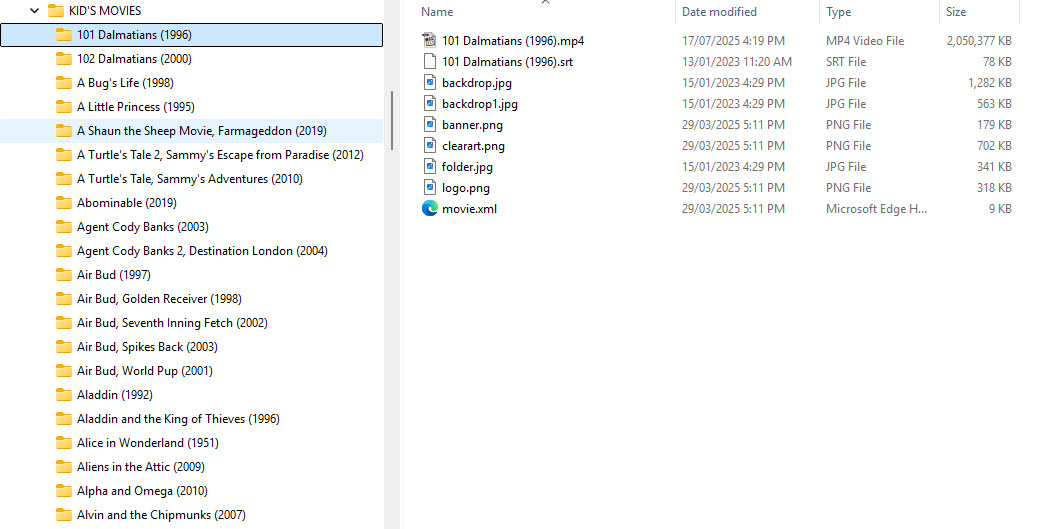This screenshot has height=529, width=1044.
Task: Click the backdrop1.jpg image file icon
Action: click(x=429, y=103)
